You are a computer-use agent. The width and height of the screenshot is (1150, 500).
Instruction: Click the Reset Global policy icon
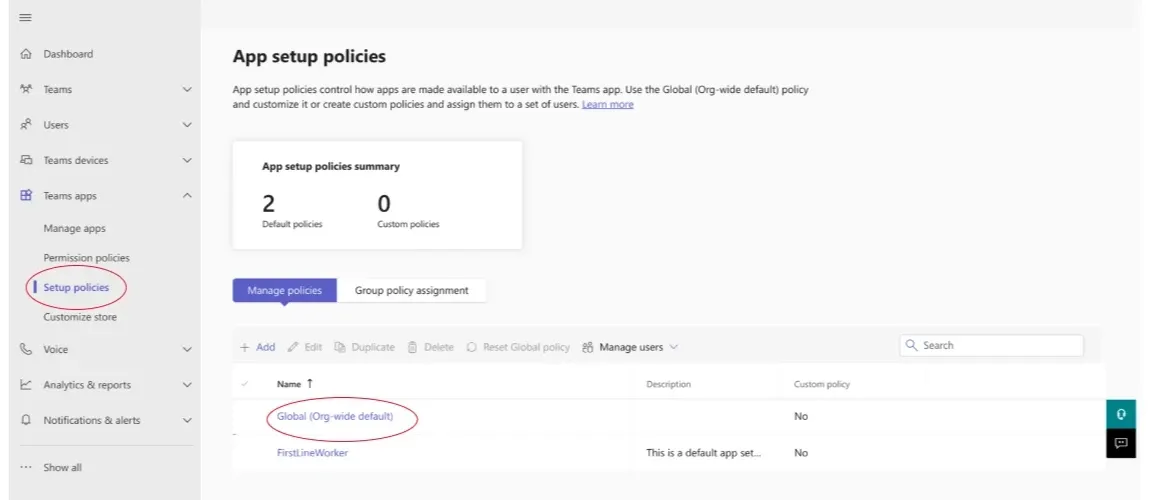click(472, 348)
